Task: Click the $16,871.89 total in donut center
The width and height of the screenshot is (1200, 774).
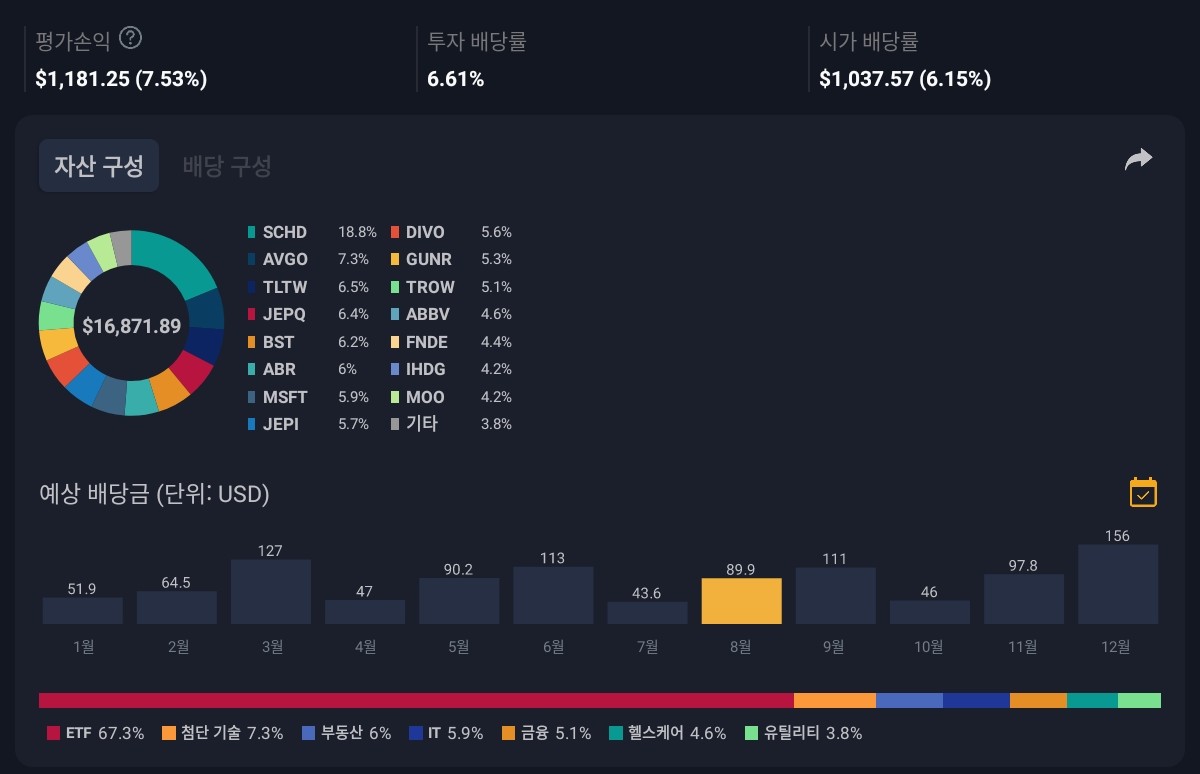Action: tap(132, 326)
